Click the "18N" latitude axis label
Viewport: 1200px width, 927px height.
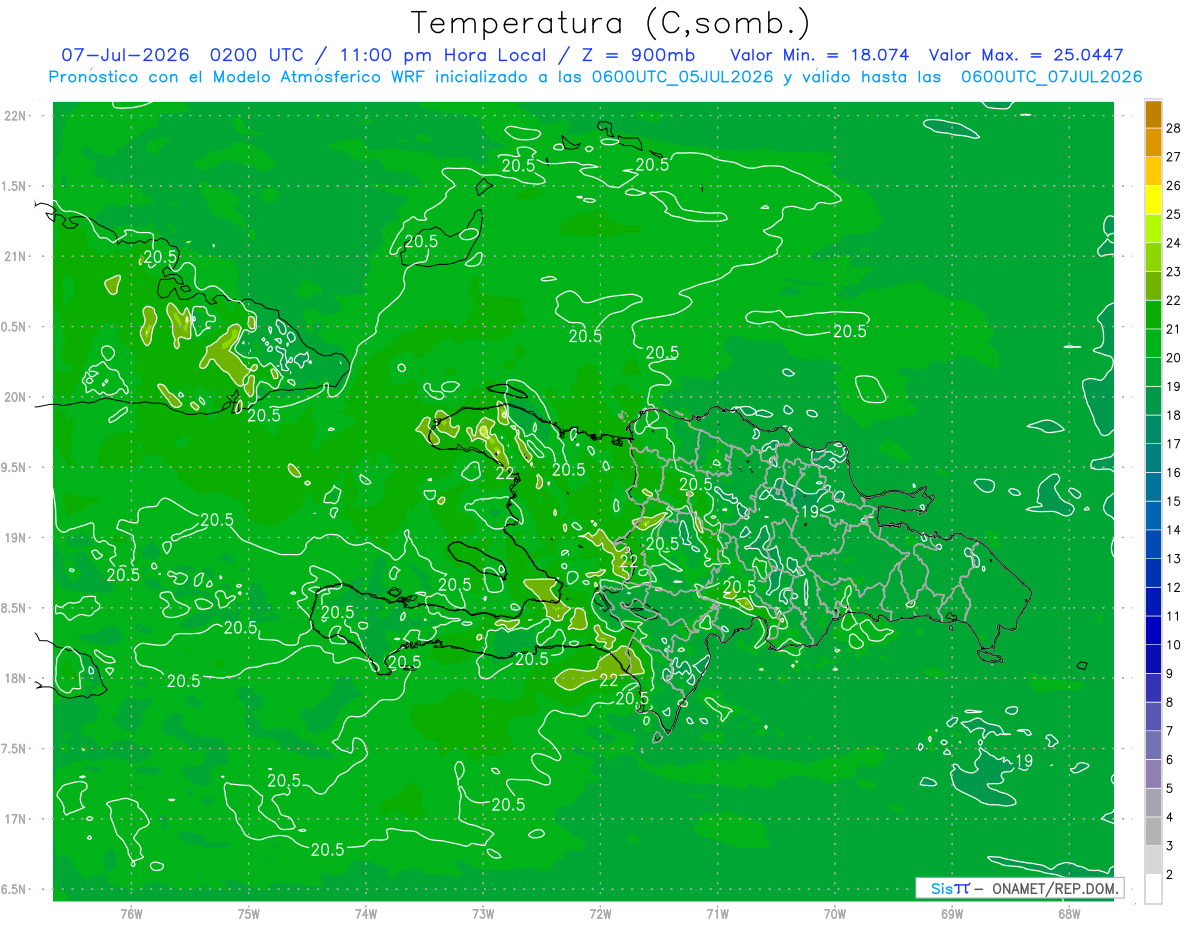pos(15,678)
